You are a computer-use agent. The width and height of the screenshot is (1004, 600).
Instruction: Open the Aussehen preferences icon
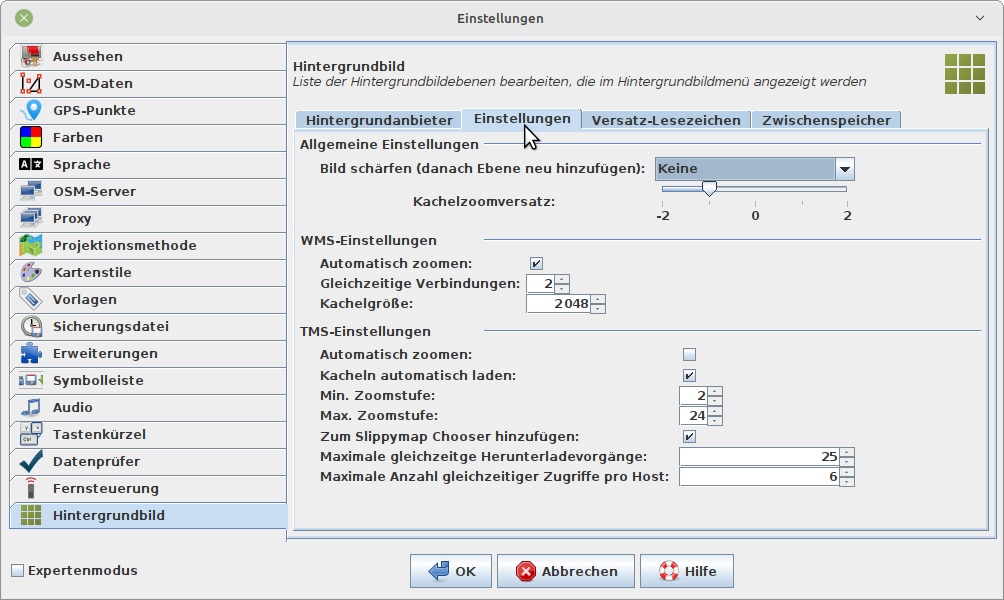click(x=32, y=57)
